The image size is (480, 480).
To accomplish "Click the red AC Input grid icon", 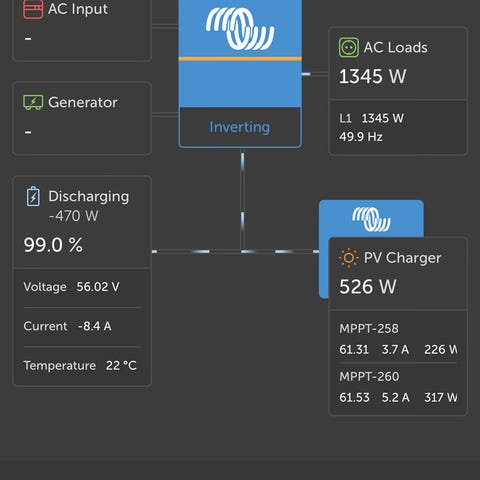I will click(33, 9).
